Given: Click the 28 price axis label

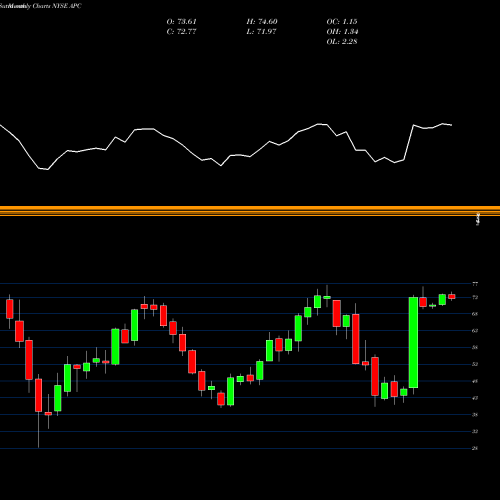Looking at the screenshot, I should 475,448.
